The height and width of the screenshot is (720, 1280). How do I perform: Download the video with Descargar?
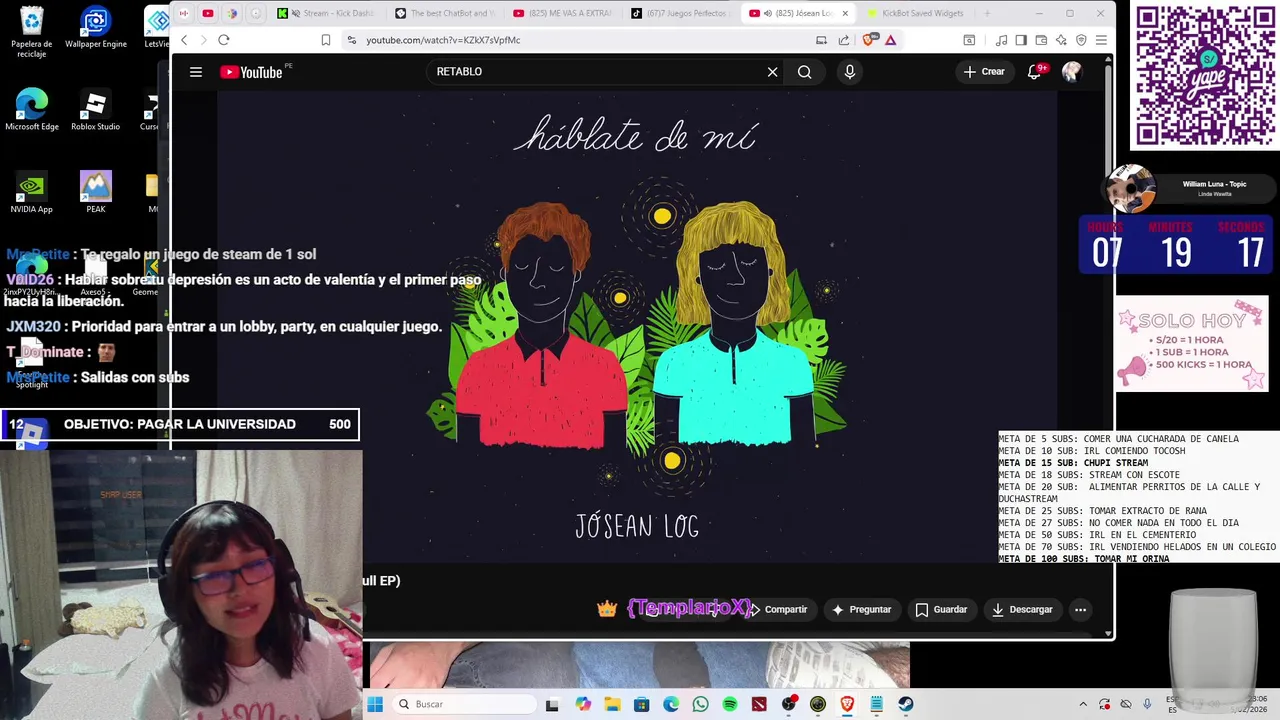1021,609
